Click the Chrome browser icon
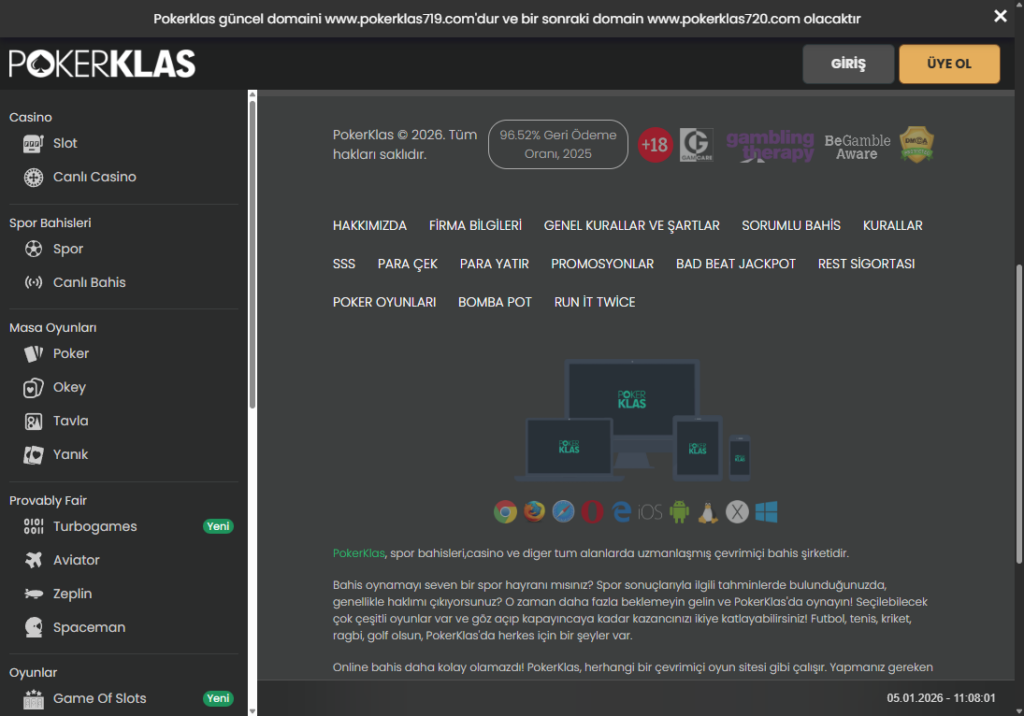The image size is (1024, 716). [x=505, y=512]
